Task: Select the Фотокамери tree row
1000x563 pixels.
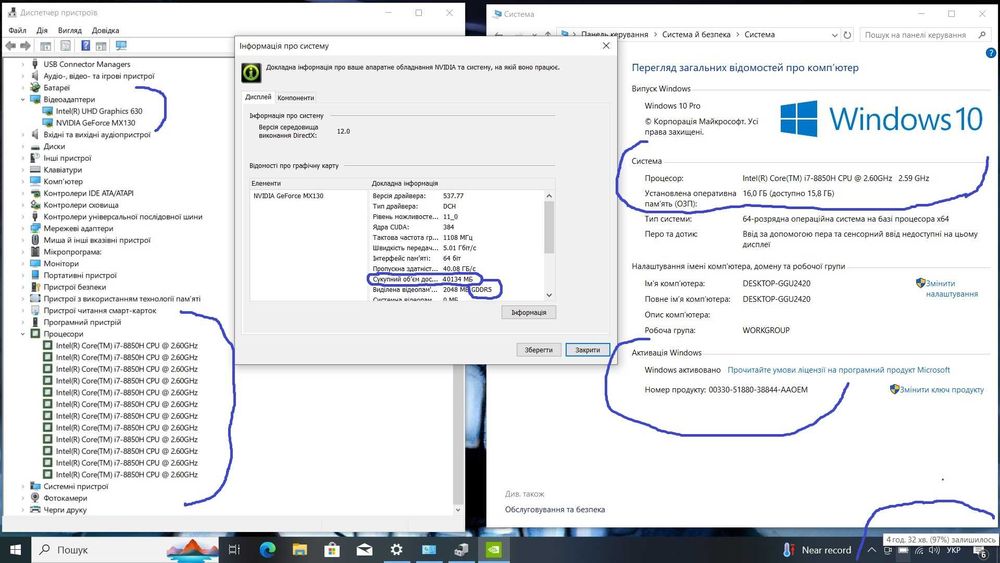Action: coord(65,498)
